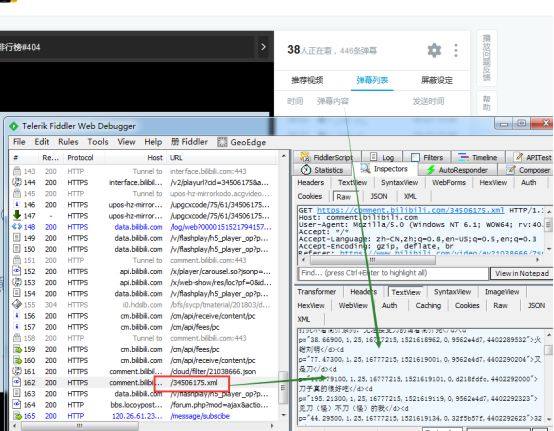Click session 161 JSON icon
554x431 pixels.
point(17,371)
